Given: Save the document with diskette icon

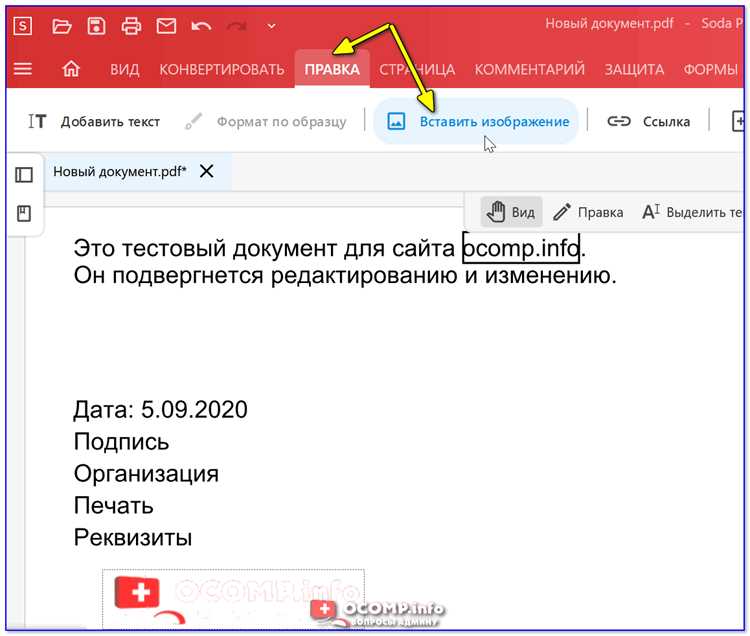Looking at the screenshot, I should tap(97, 26).
